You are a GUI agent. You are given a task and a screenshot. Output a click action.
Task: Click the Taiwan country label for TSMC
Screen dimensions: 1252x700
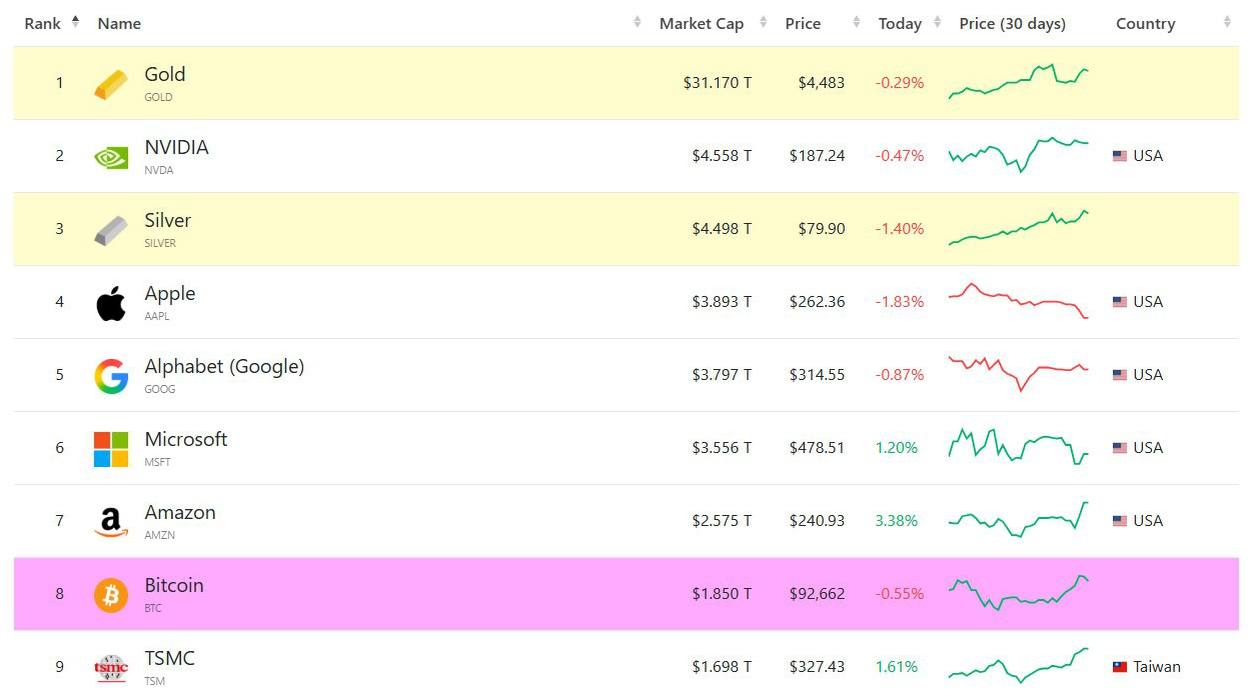coord(1156,667)
